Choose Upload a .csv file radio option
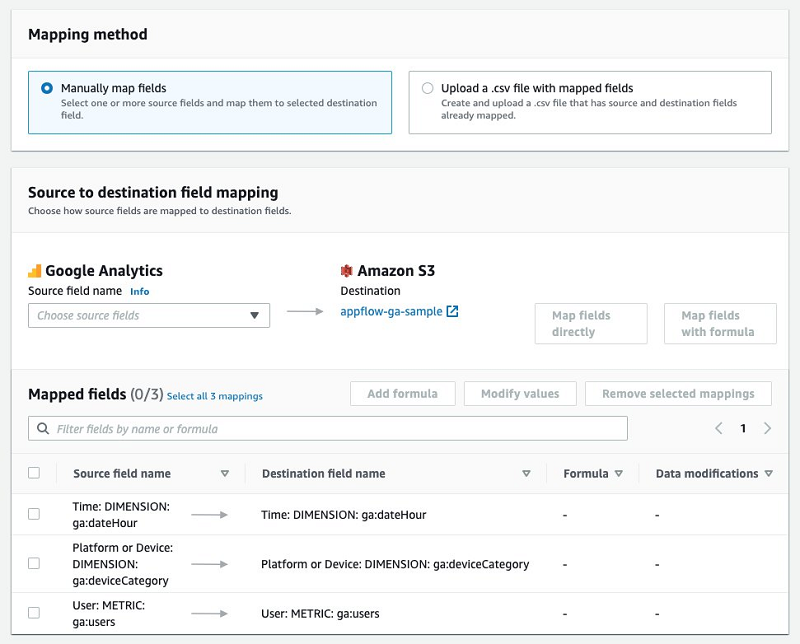The image size is (800, 644). point(428,88)
